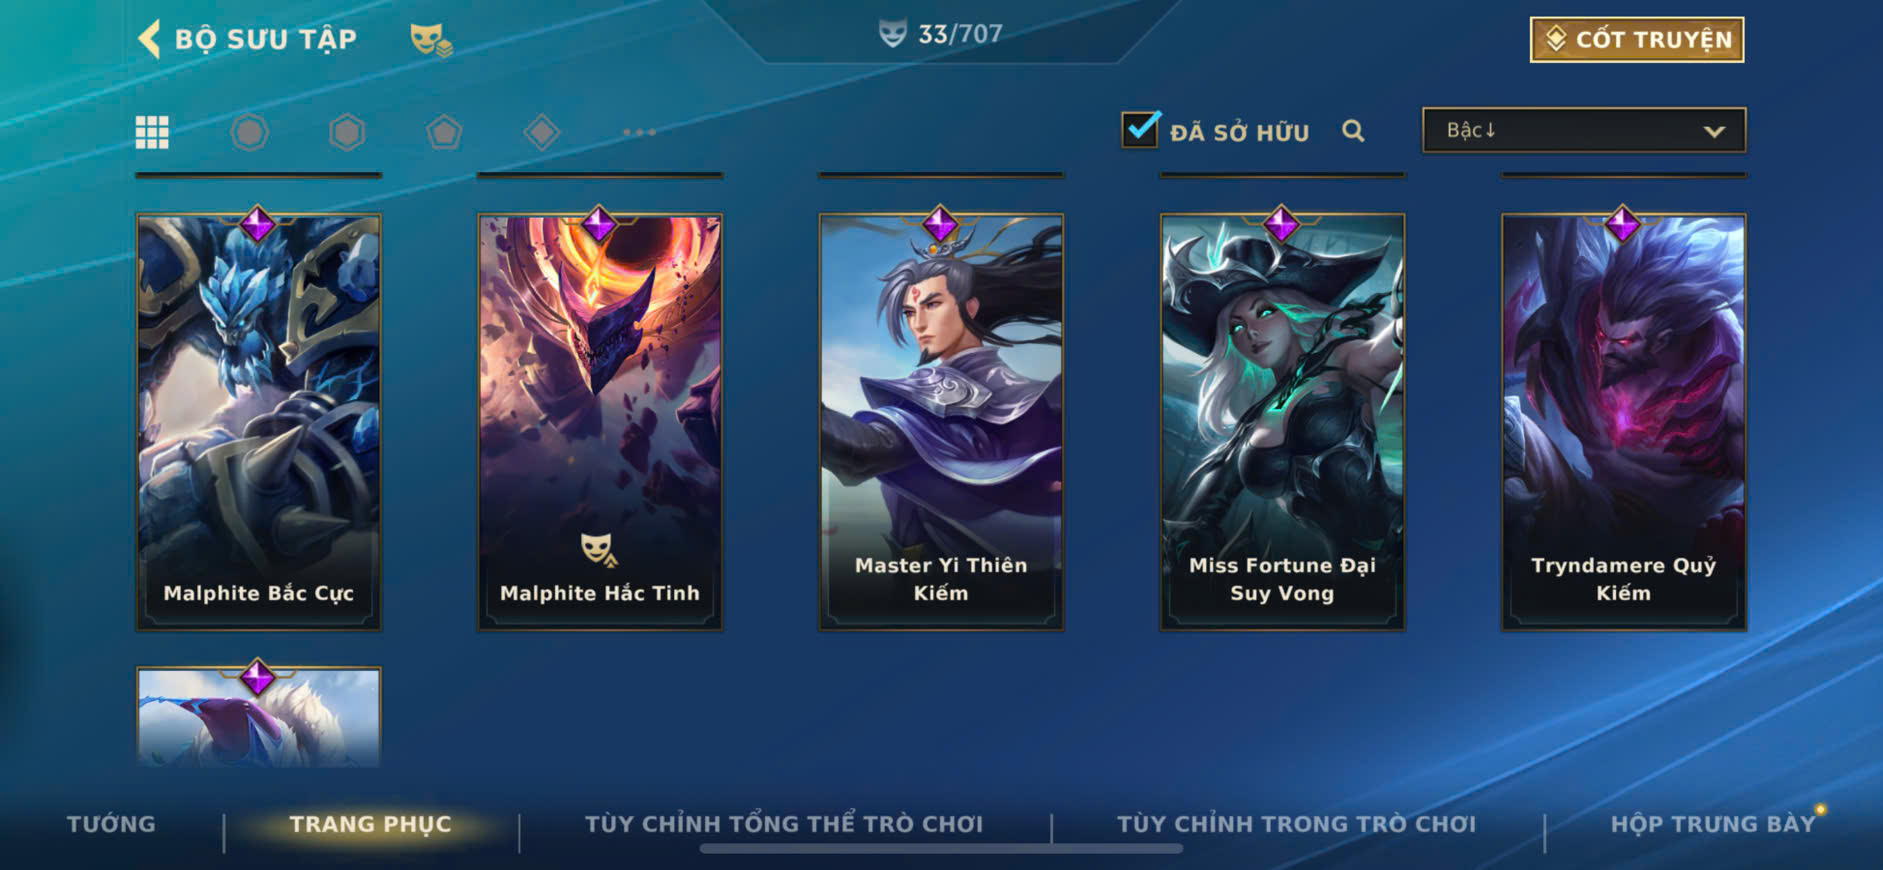This screenshot has height=870, width=1883.
Task: Filter skins by the diamond rarity icon
Action: [x=541, y=132]
